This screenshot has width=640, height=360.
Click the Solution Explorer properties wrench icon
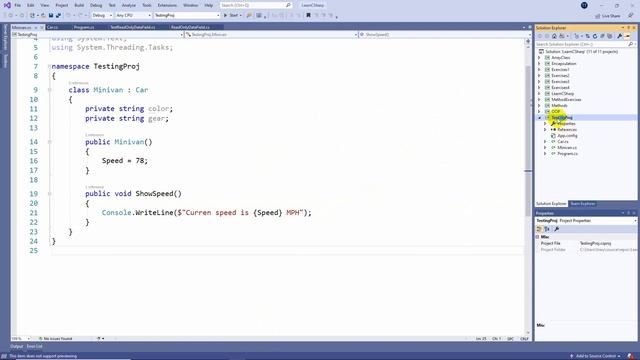(620, 36)
